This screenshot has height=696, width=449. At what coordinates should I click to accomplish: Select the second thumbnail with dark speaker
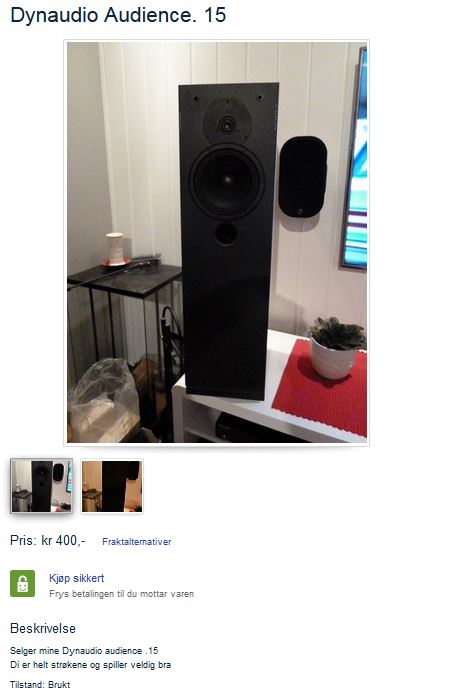coord(112,486)
